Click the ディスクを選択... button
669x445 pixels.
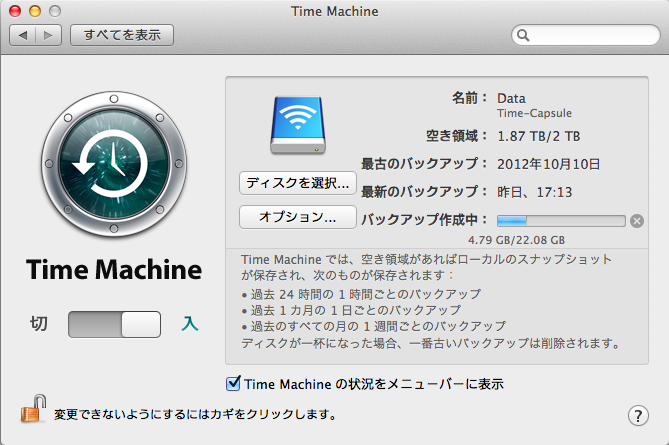pyautogui.click(x=298, y=183)
